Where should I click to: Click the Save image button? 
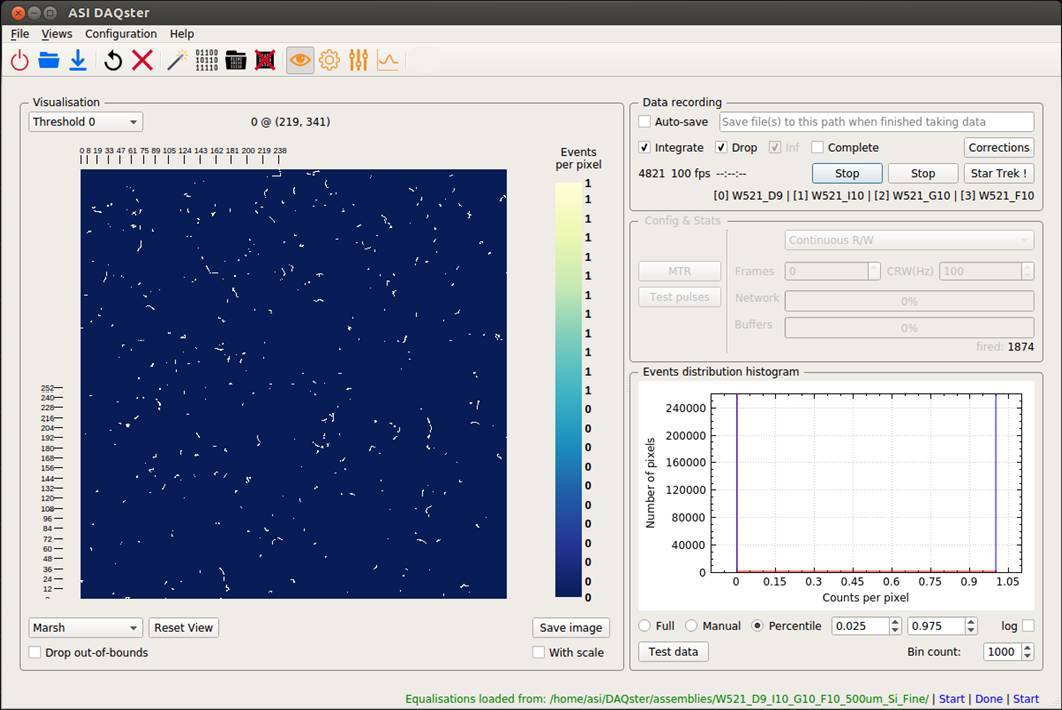571,628
